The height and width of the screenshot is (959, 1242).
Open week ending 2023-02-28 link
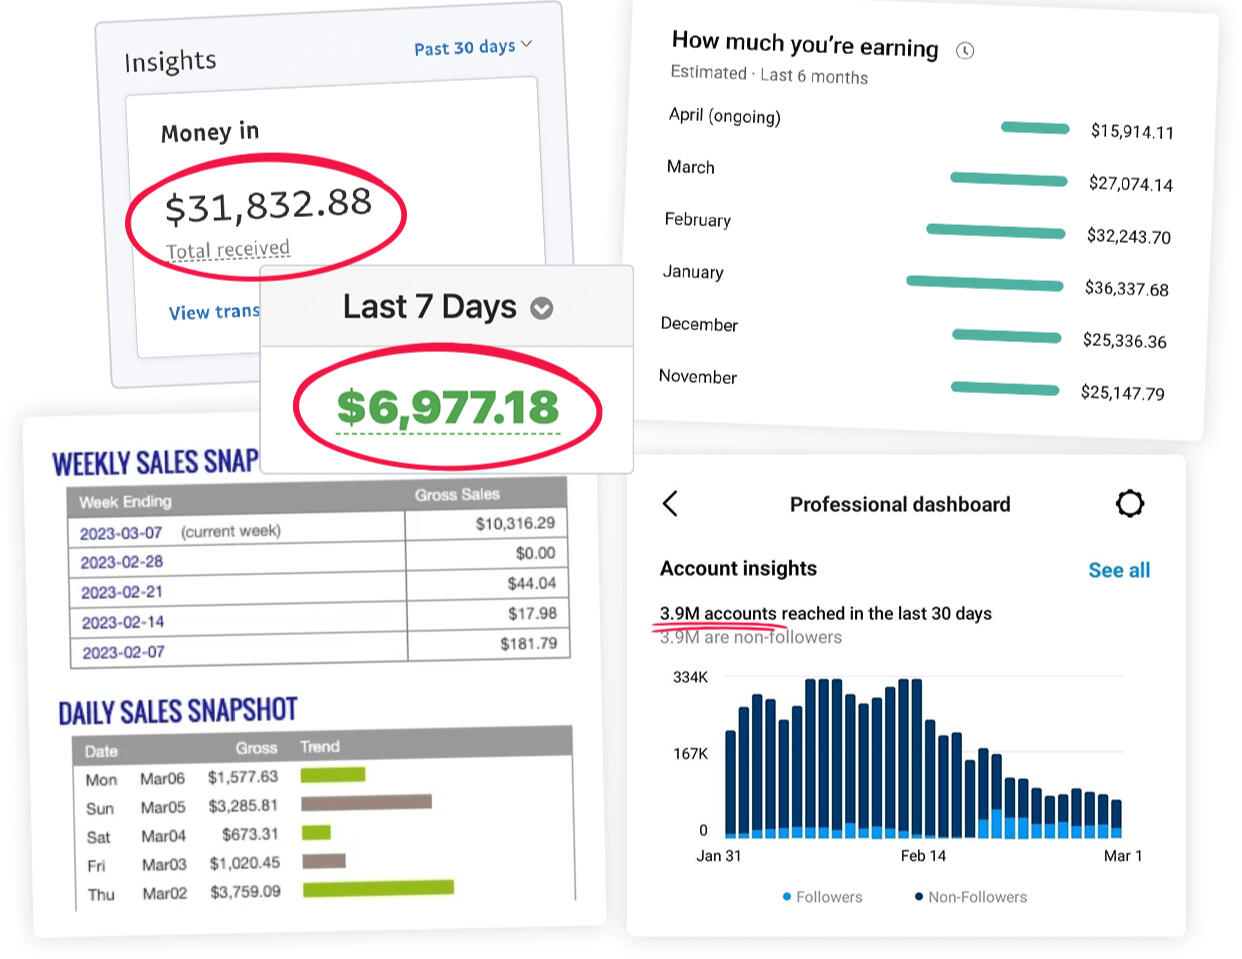coord(121,562)
